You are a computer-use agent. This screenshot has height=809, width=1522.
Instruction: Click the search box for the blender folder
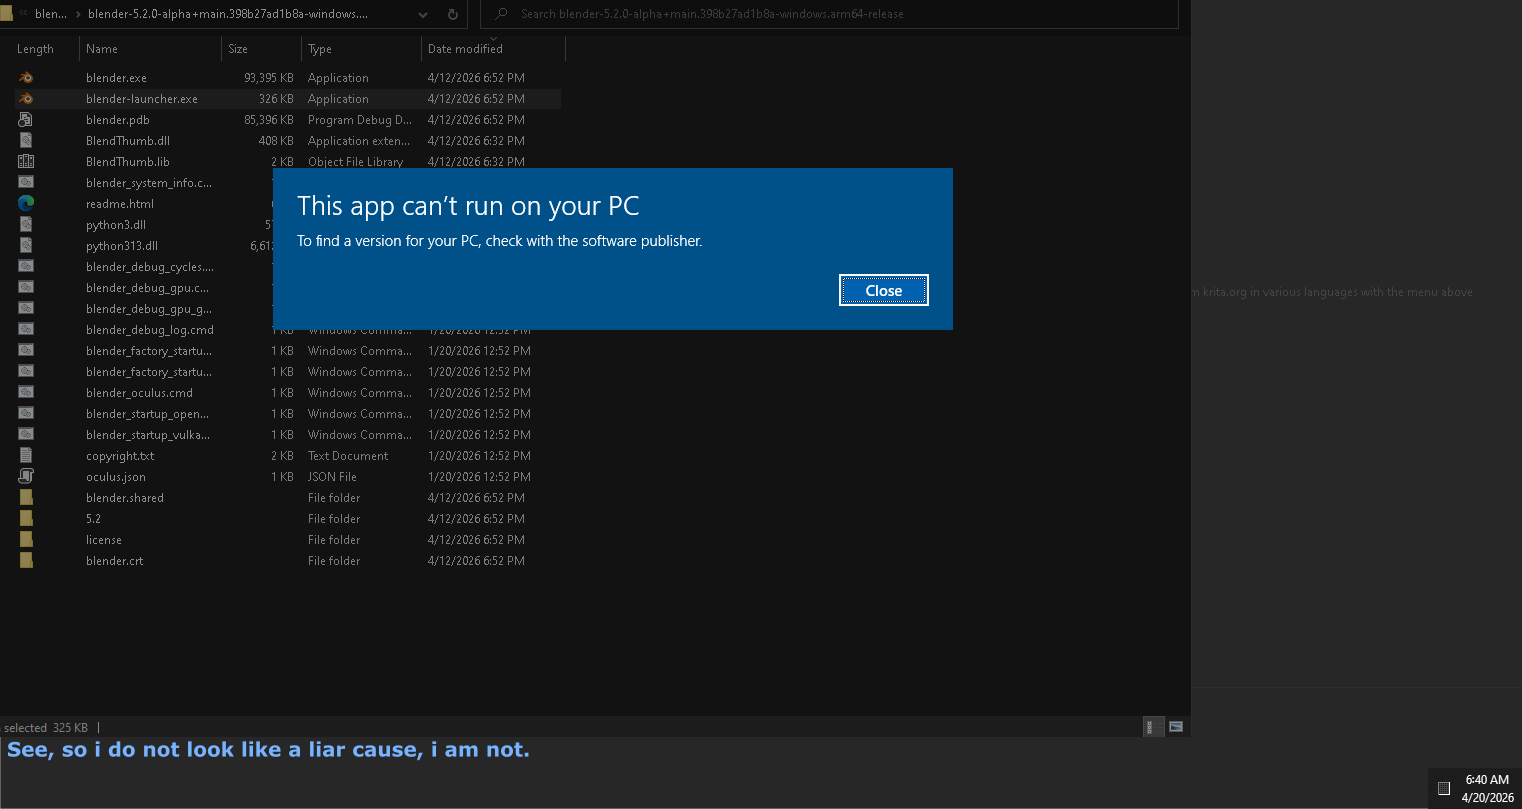click(829, 14)
